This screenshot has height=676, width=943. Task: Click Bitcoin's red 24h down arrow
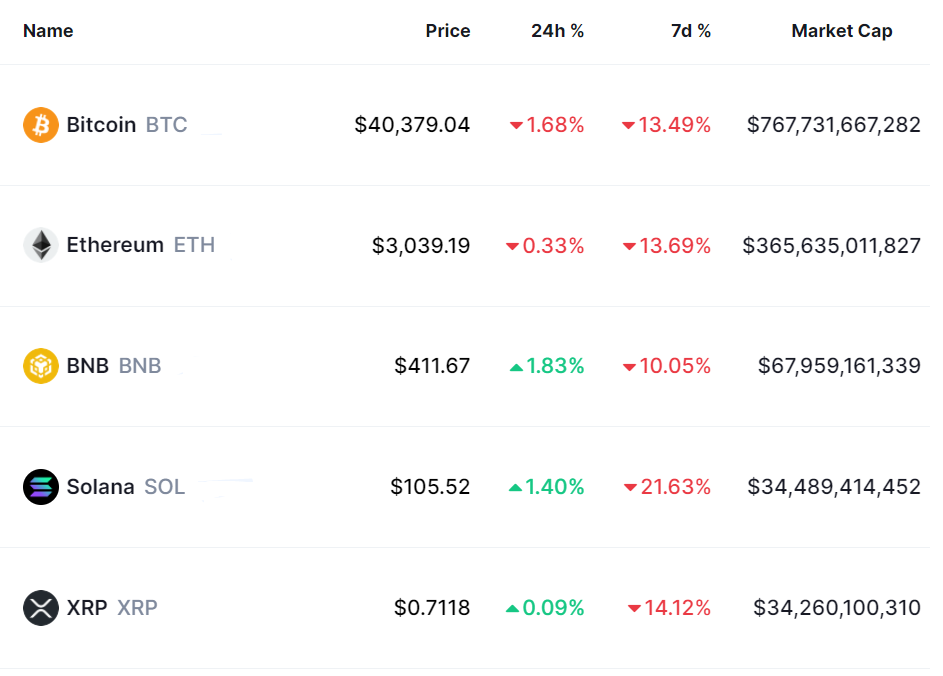click(516, 126)
